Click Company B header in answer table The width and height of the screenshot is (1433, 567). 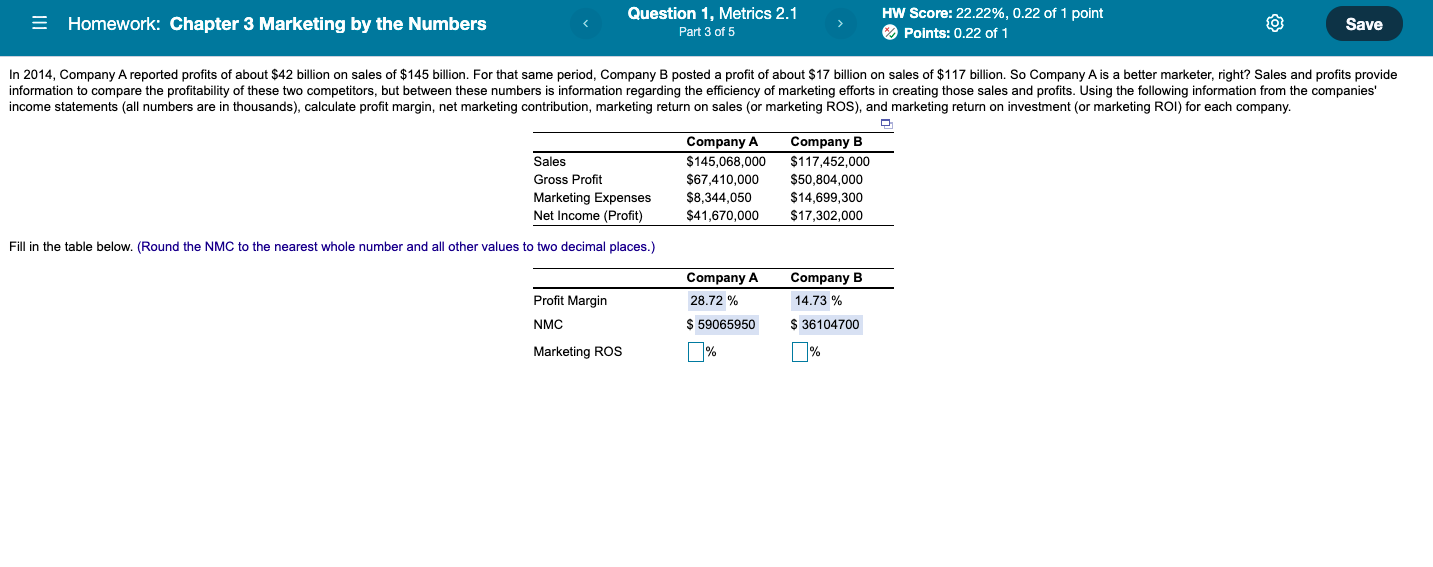tap(826, 277)
